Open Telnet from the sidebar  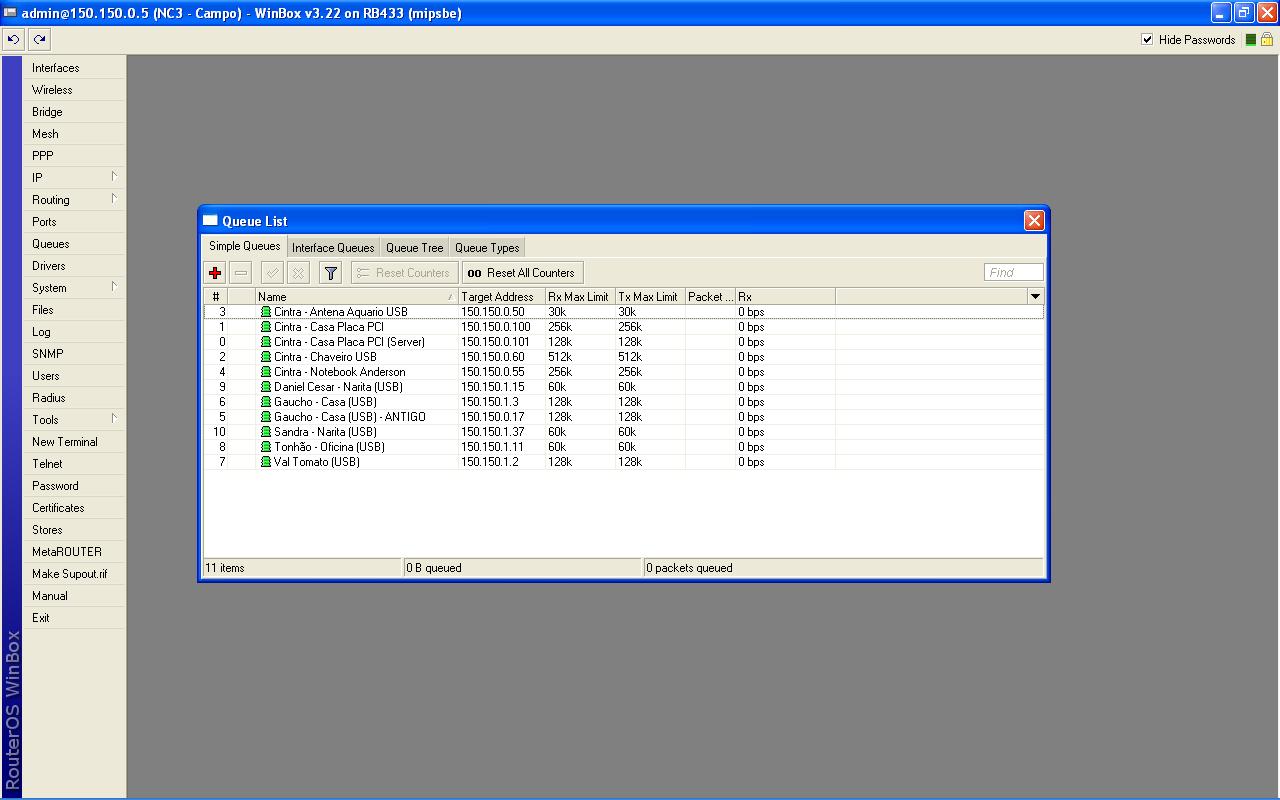pos(75,464)
